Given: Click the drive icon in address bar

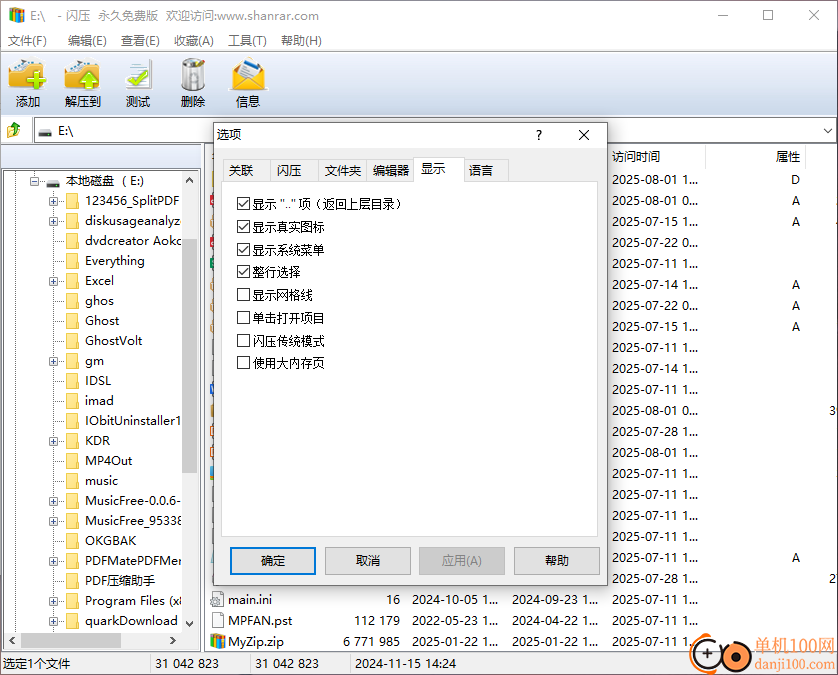Looking at the screenshot, I should (45, 132).
